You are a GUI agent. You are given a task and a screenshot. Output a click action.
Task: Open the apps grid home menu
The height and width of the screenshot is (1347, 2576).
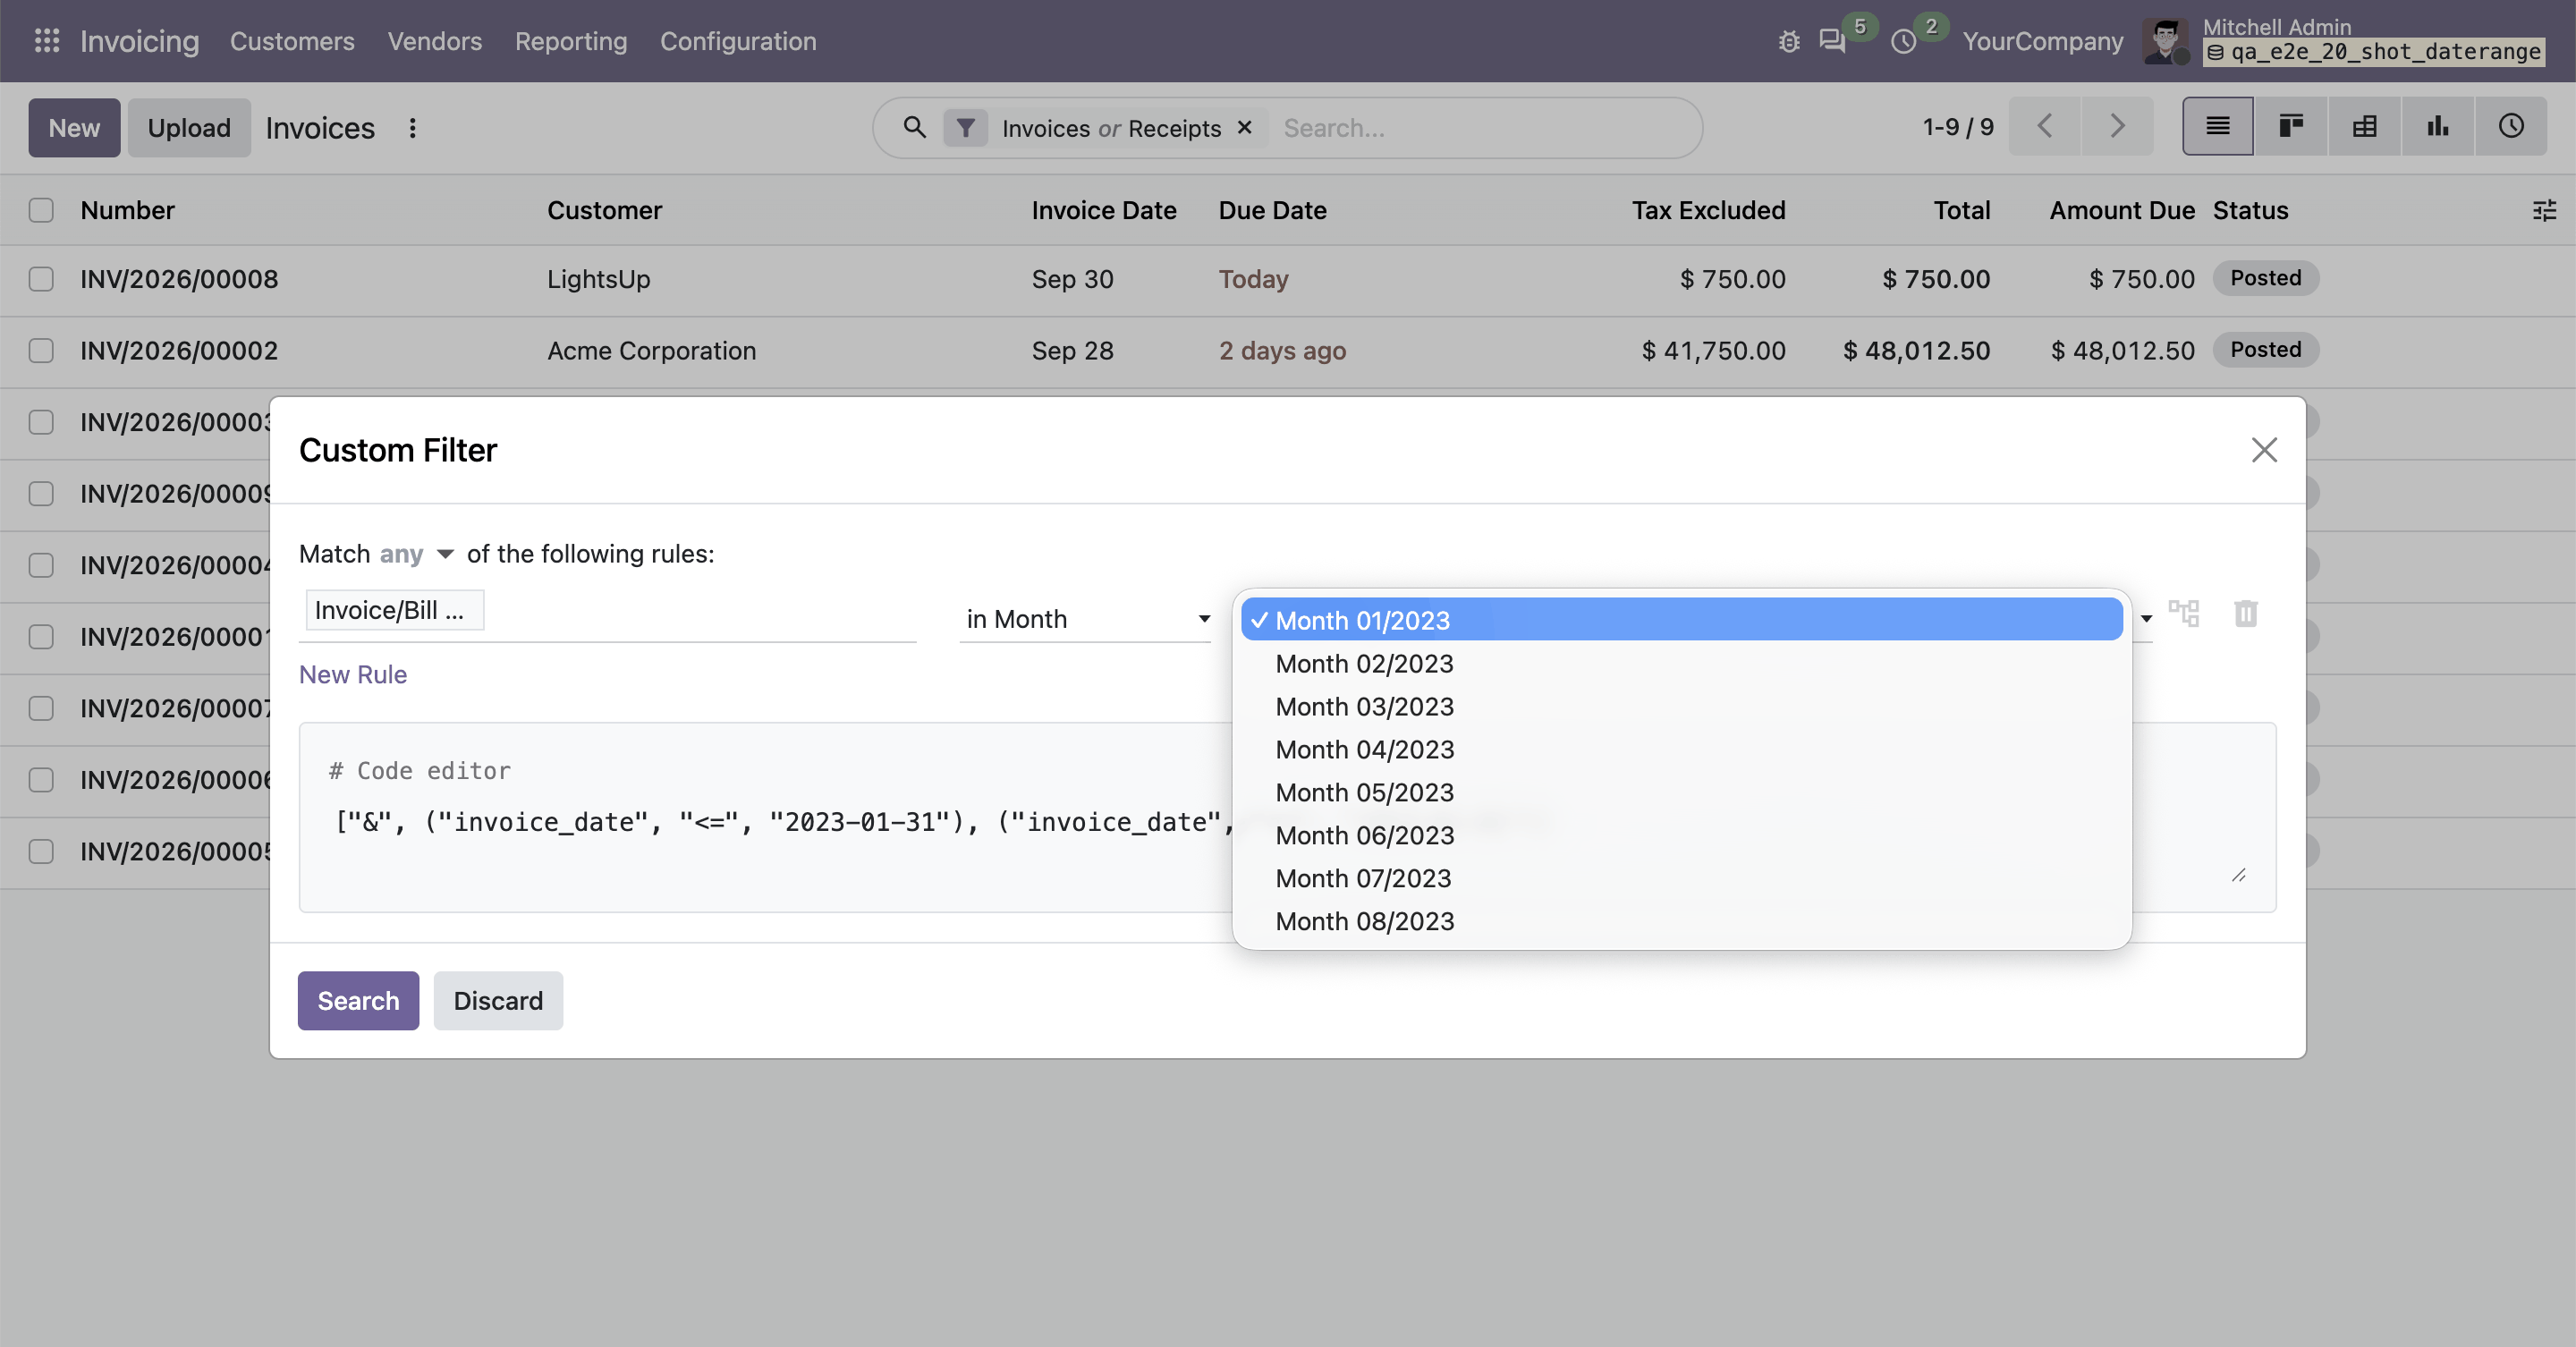tap(47, 41)
